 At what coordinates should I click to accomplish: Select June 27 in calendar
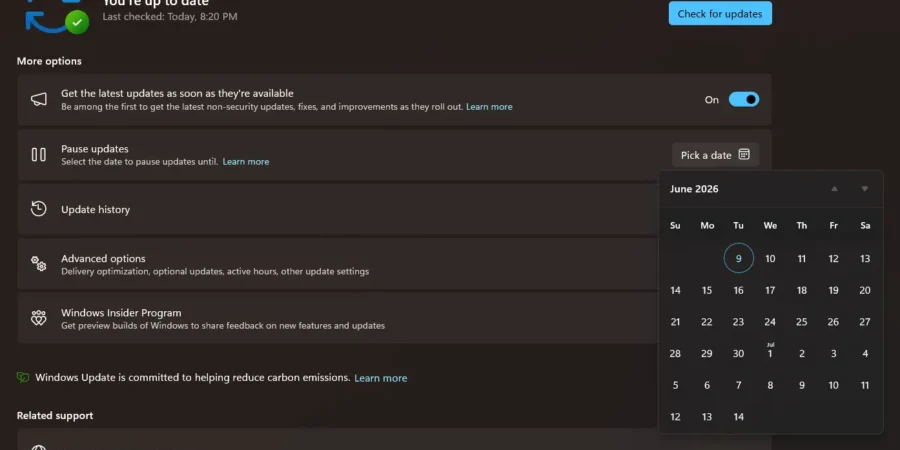865,322
